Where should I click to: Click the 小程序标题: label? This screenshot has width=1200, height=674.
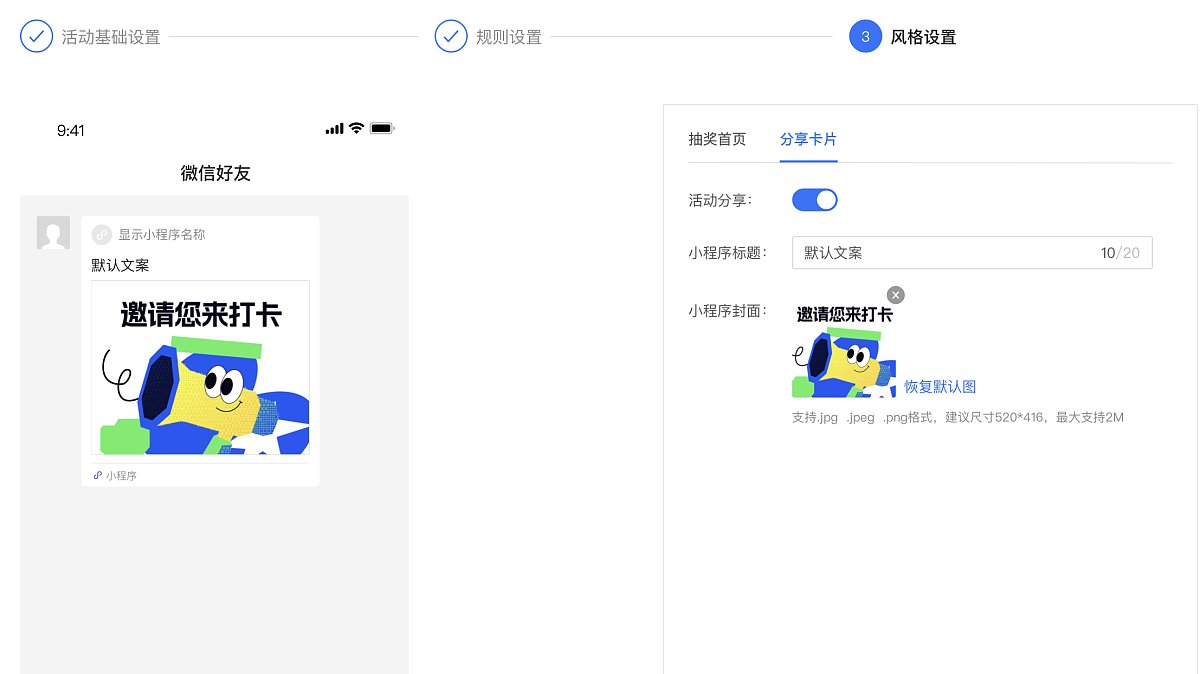(x=728, y=253)
